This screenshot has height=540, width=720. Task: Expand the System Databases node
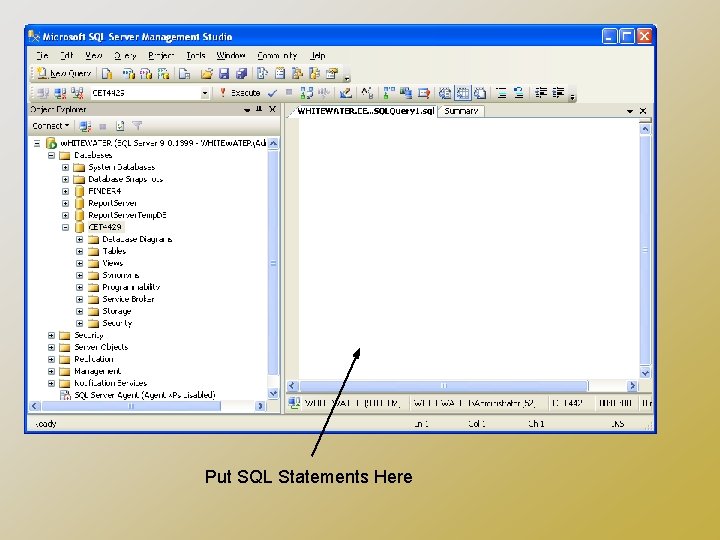pos(65,167)
